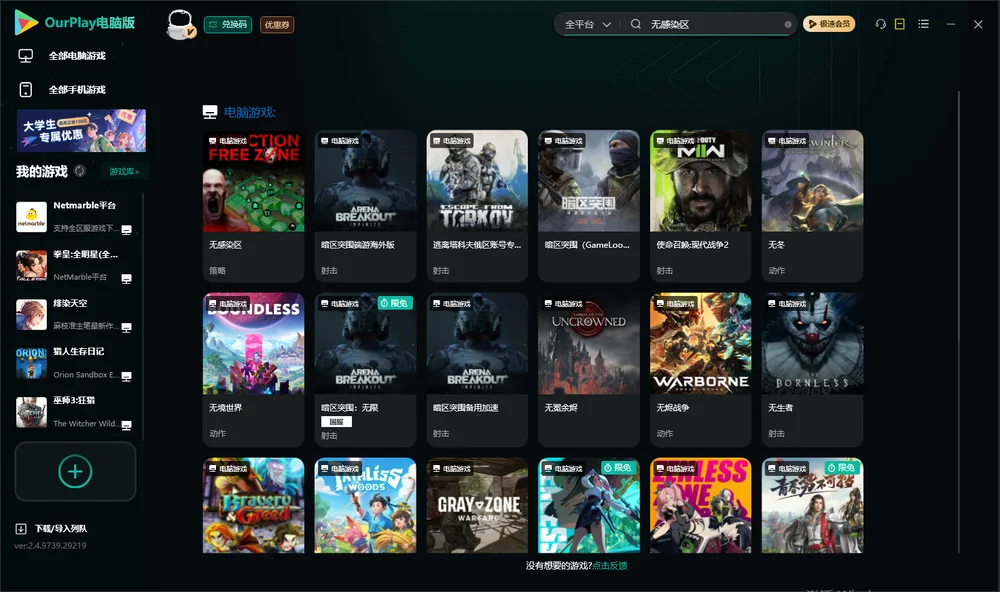The width and height of the screenshot is (1000, 592).
Task: Select 巫师3:狂猎 in my games
Action: pos(75,412)
